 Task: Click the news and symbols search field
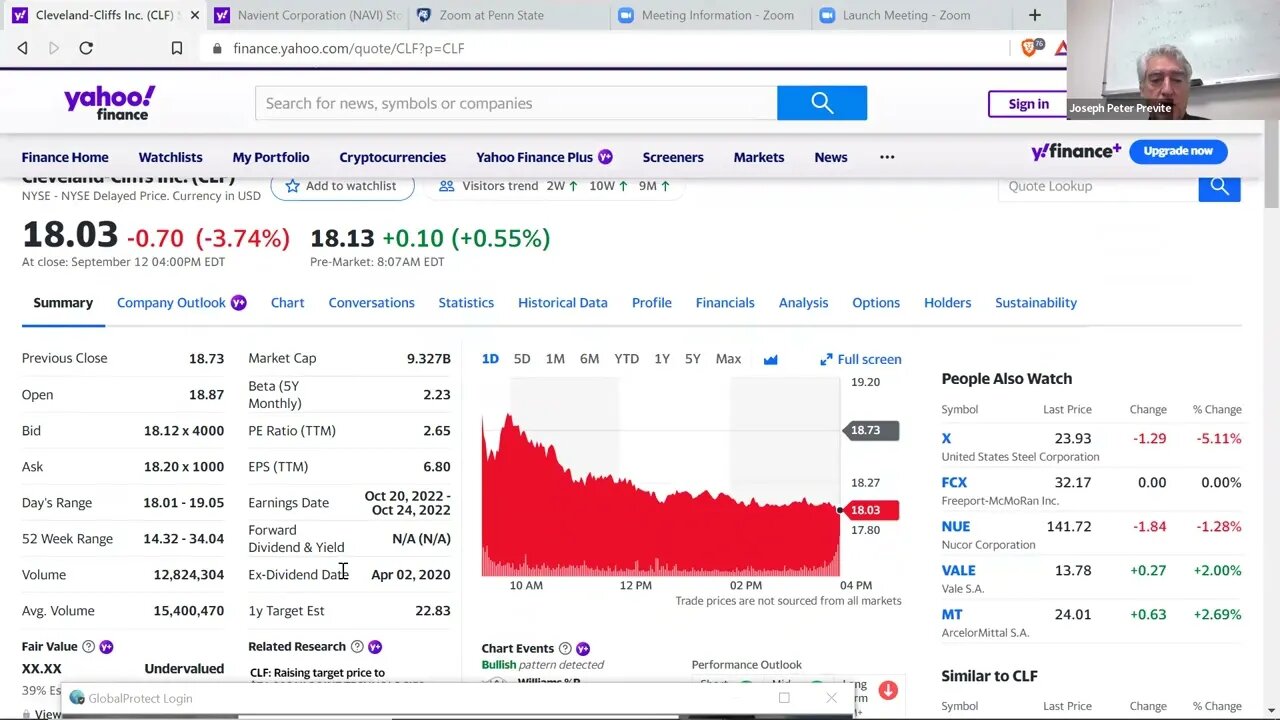click(516, 103)
